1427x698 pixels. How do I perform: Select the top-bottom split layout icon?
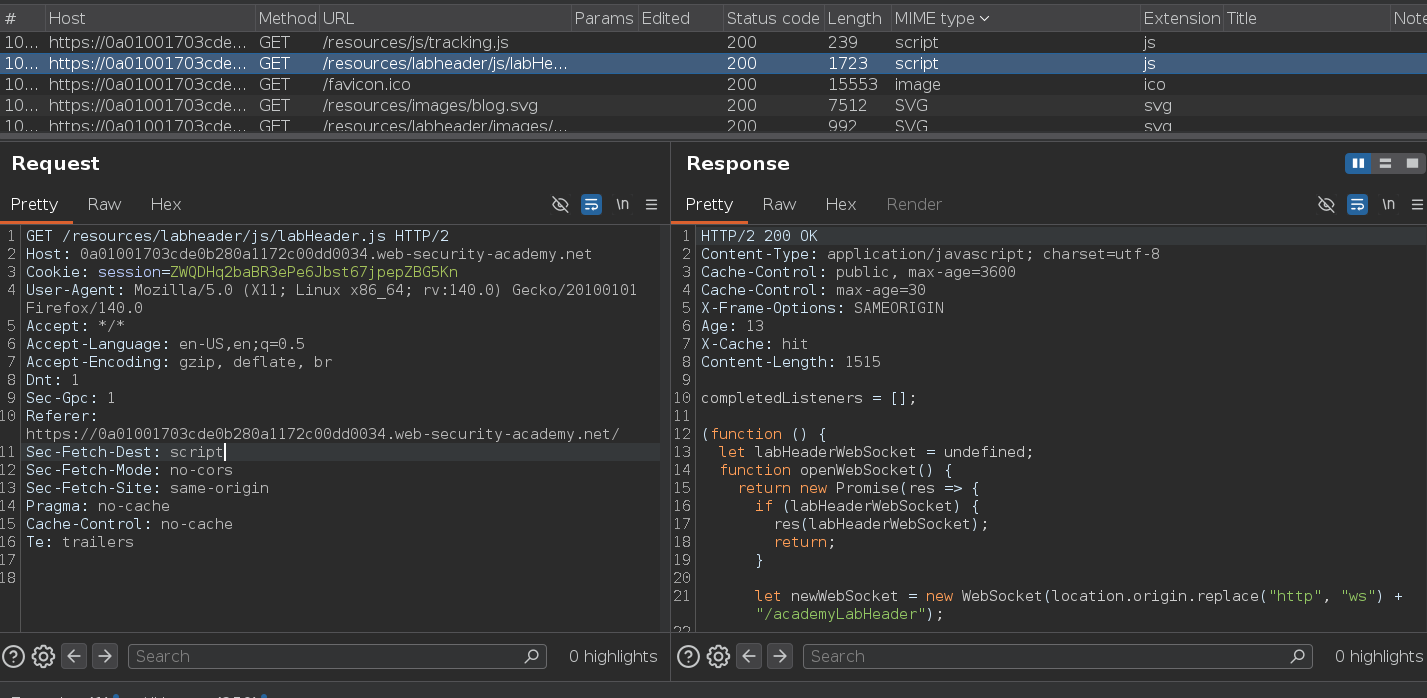point(1385,163)
